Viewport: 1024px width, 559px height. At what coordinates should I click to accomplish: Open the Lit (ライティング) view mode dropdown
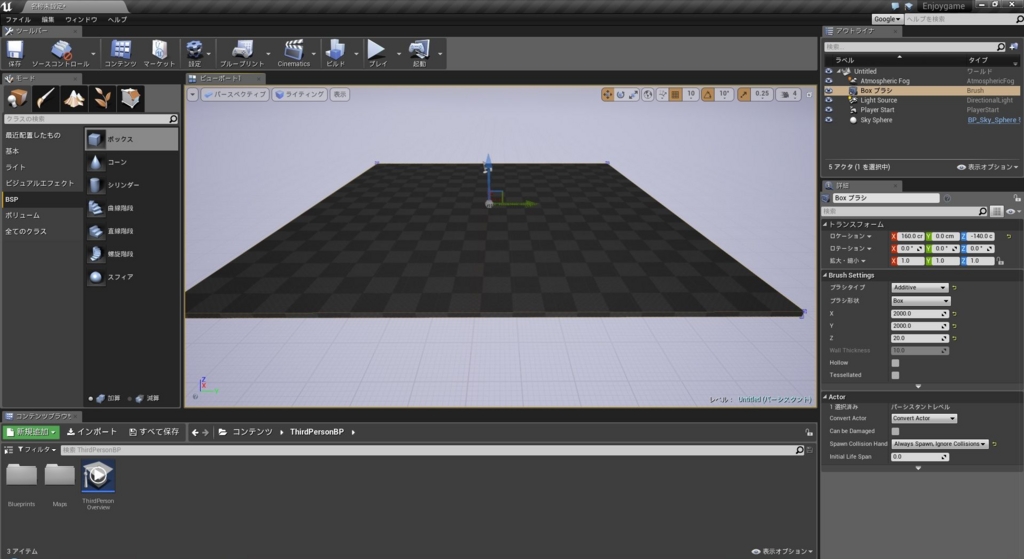click(x=300, y=95)
